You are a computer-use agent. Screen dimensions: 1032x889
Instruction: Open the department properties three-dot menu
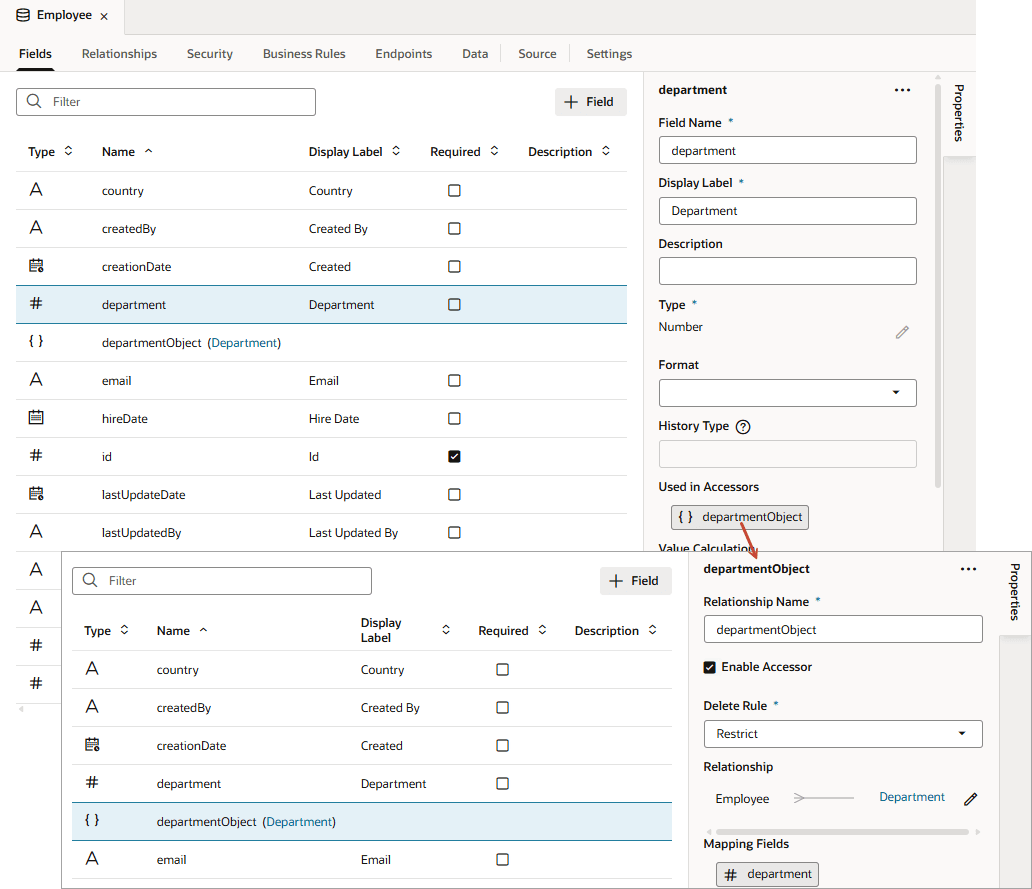point(902,90)
